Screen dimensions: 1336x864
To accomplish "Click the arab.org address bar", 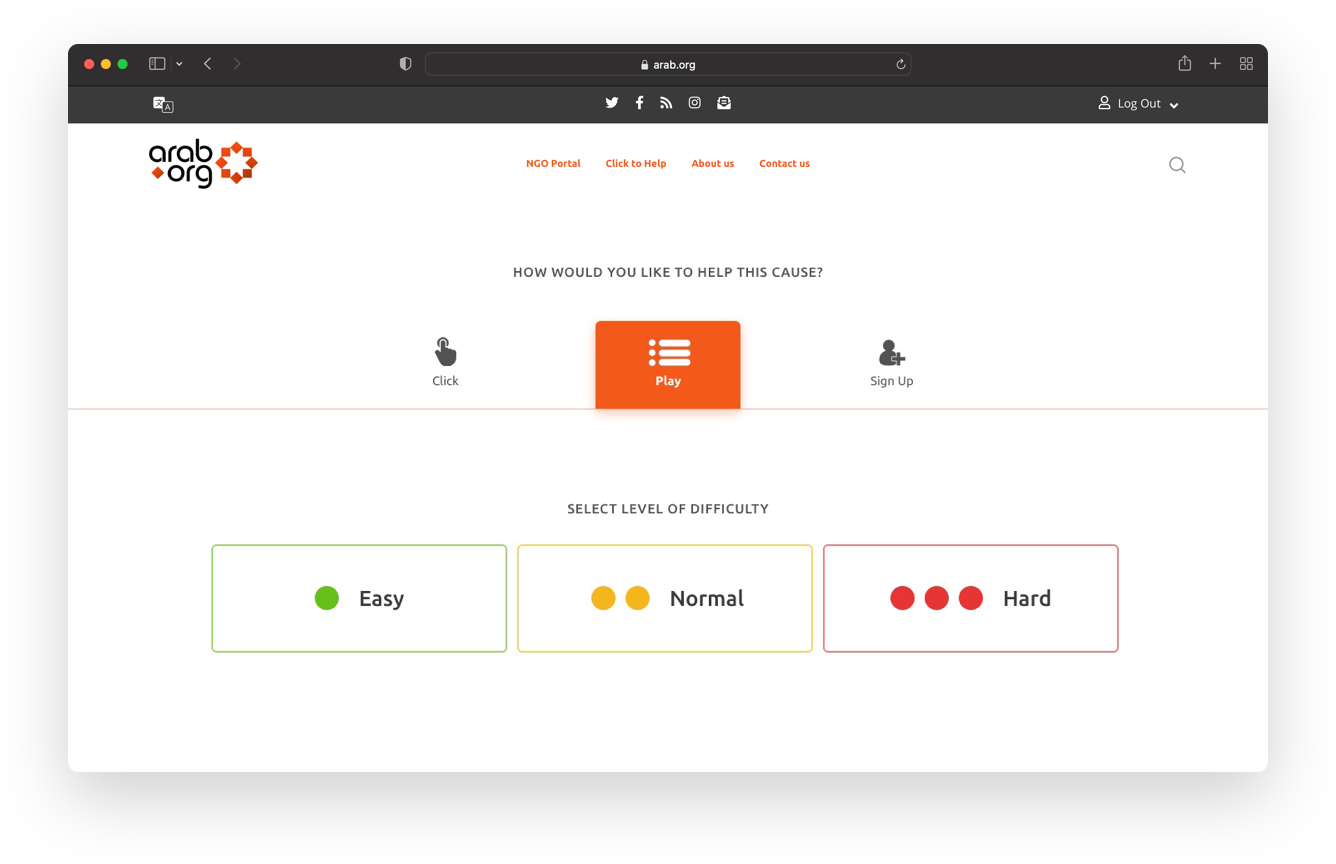I will coord(667,64).
